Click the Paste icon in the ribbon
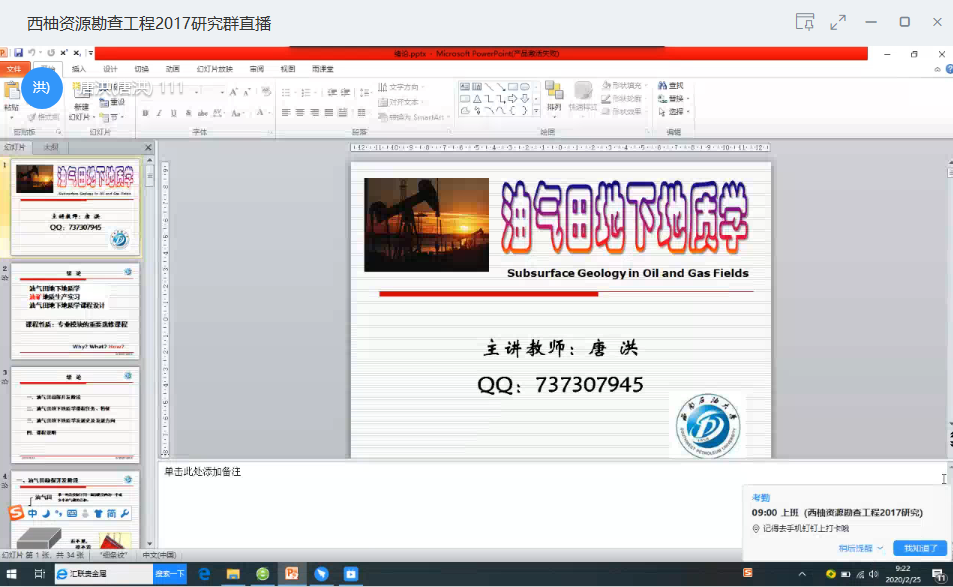 (12, 95)
